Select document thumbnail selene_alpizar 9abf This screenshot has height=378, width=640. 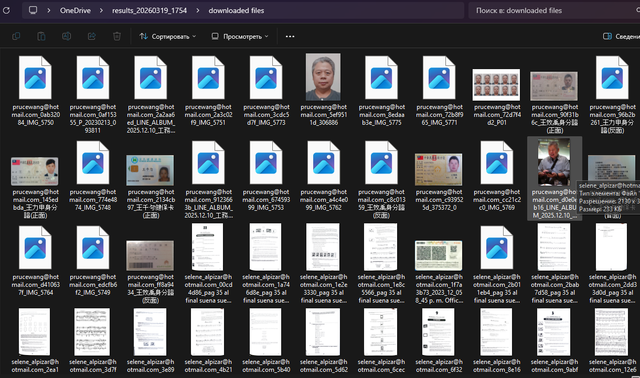coord(554,332)
